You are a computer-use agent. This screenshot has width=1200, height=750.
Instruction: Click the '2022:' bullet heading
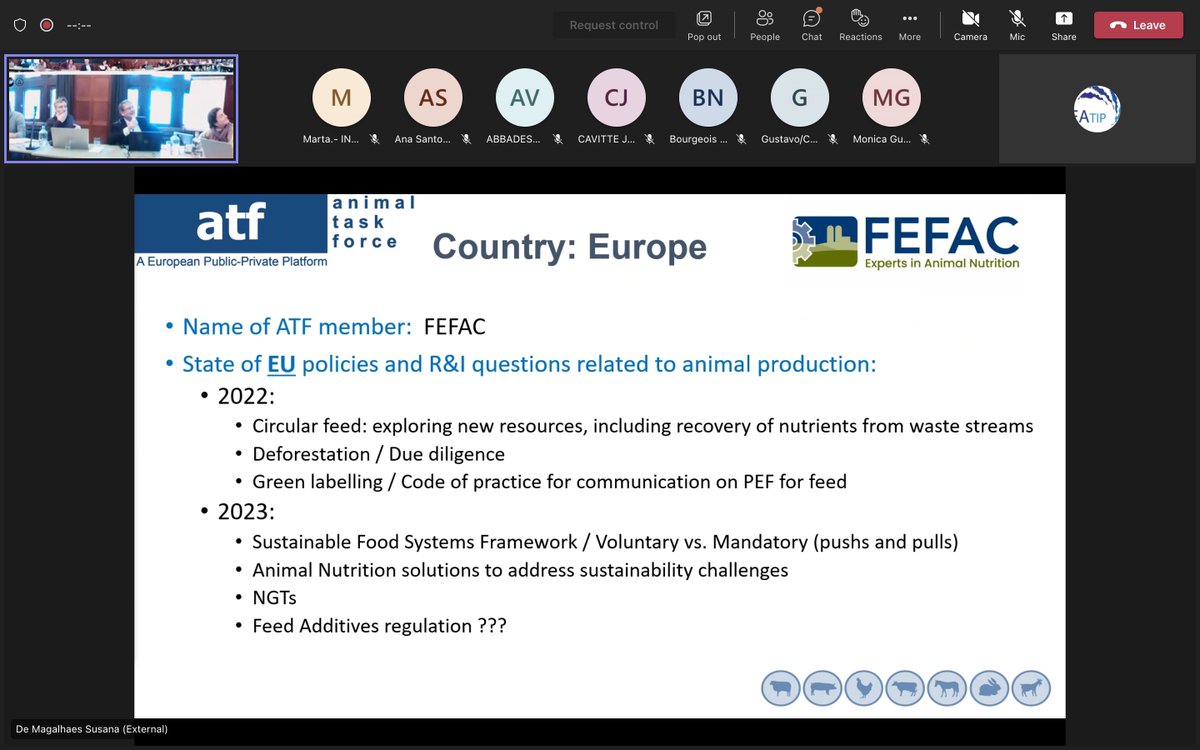pyautogui.click(x=246, y=396)
